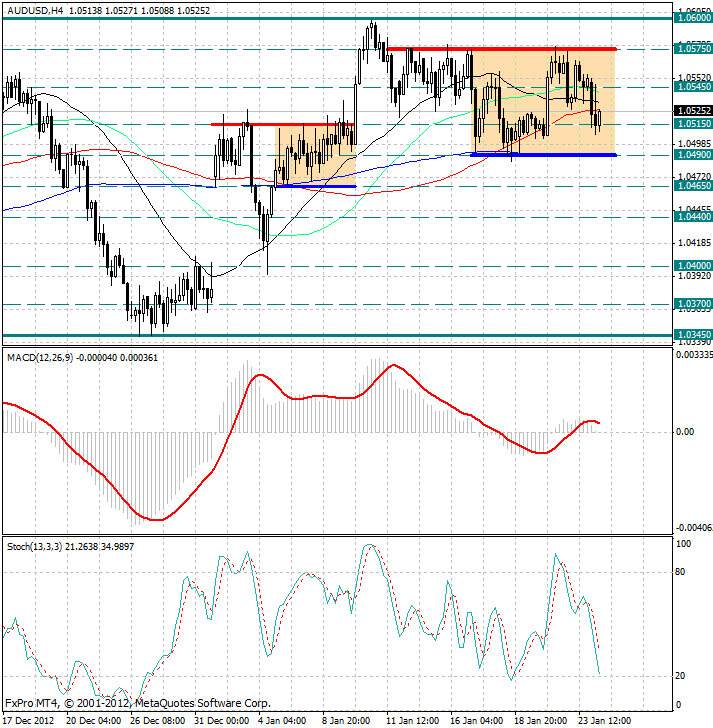Click the 1.03920 price scale value
This screenshot has height=728, width=713.
point(694,276)
